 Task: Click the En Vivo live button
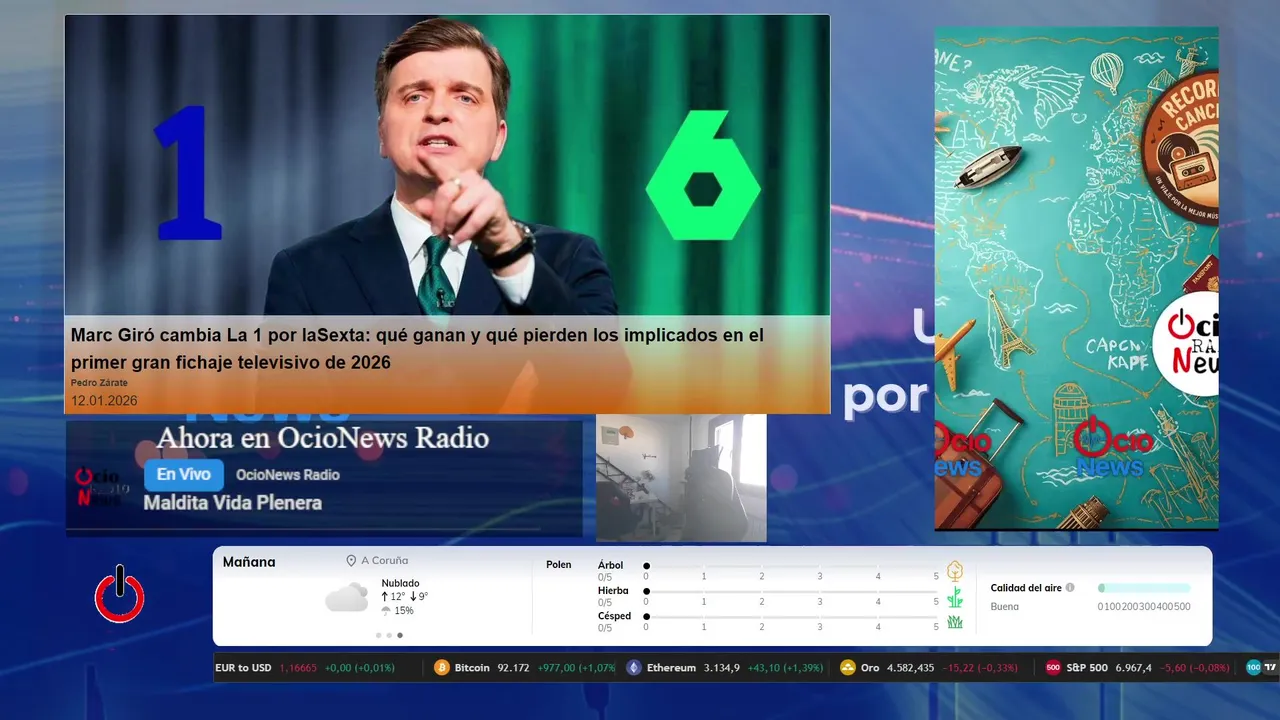(184, 475)
